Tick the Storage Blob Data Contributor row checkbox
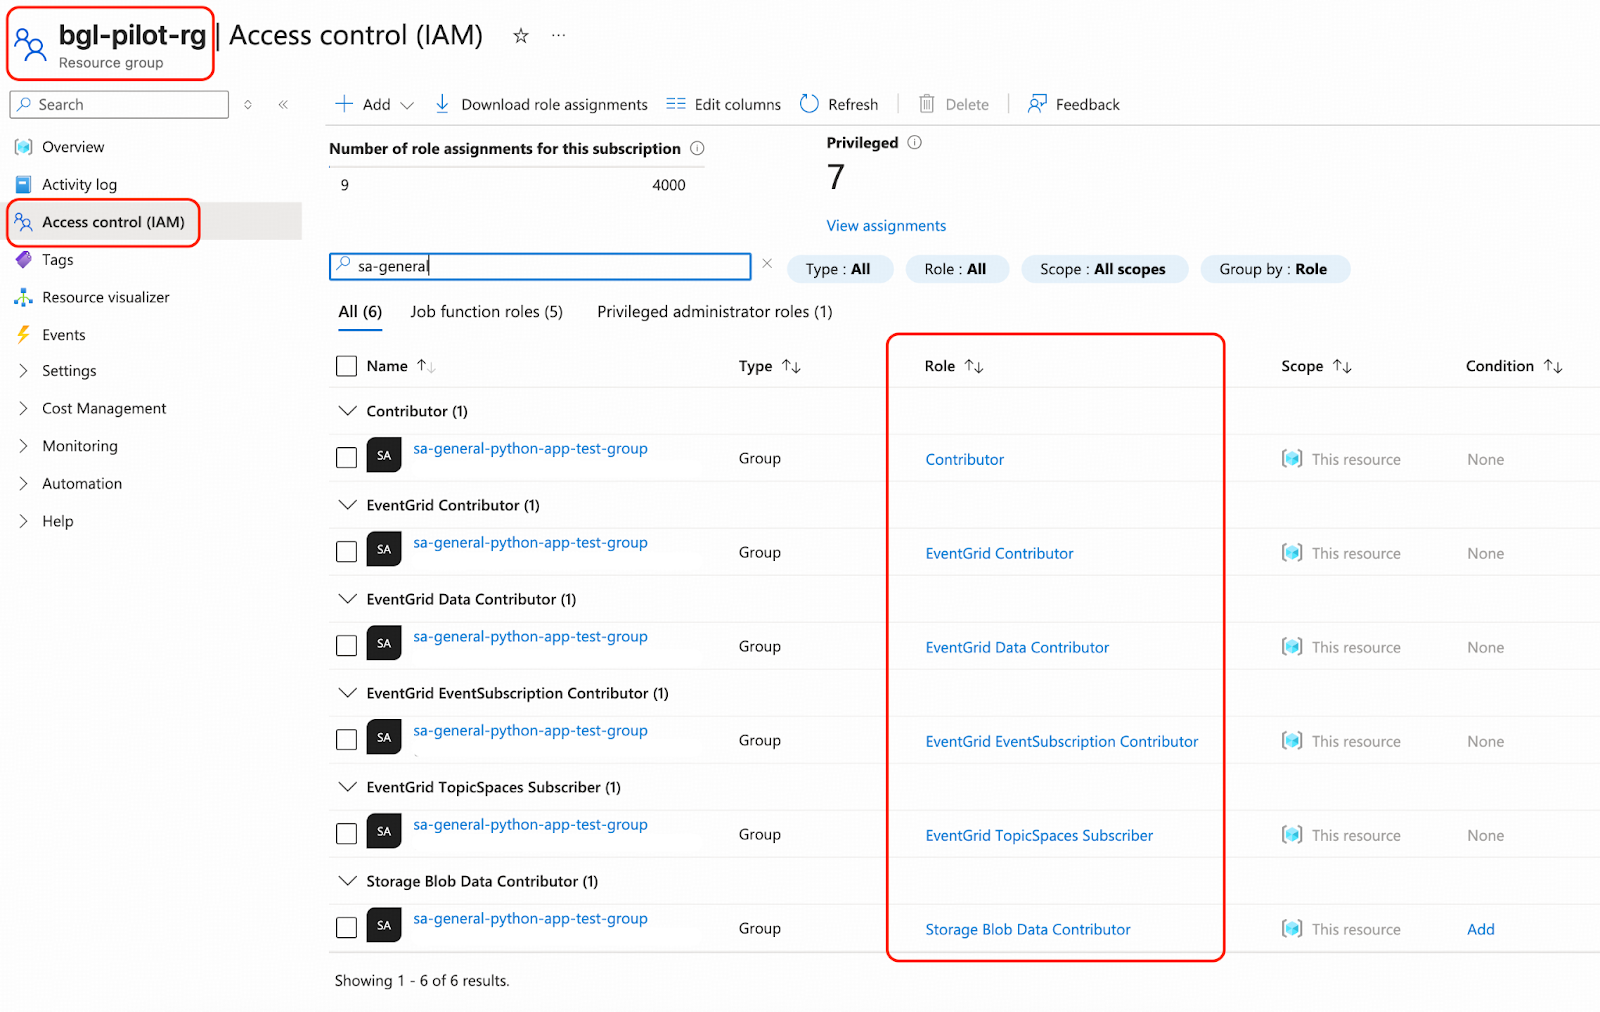This screenshot has height=1012, width=1600. 346,928
